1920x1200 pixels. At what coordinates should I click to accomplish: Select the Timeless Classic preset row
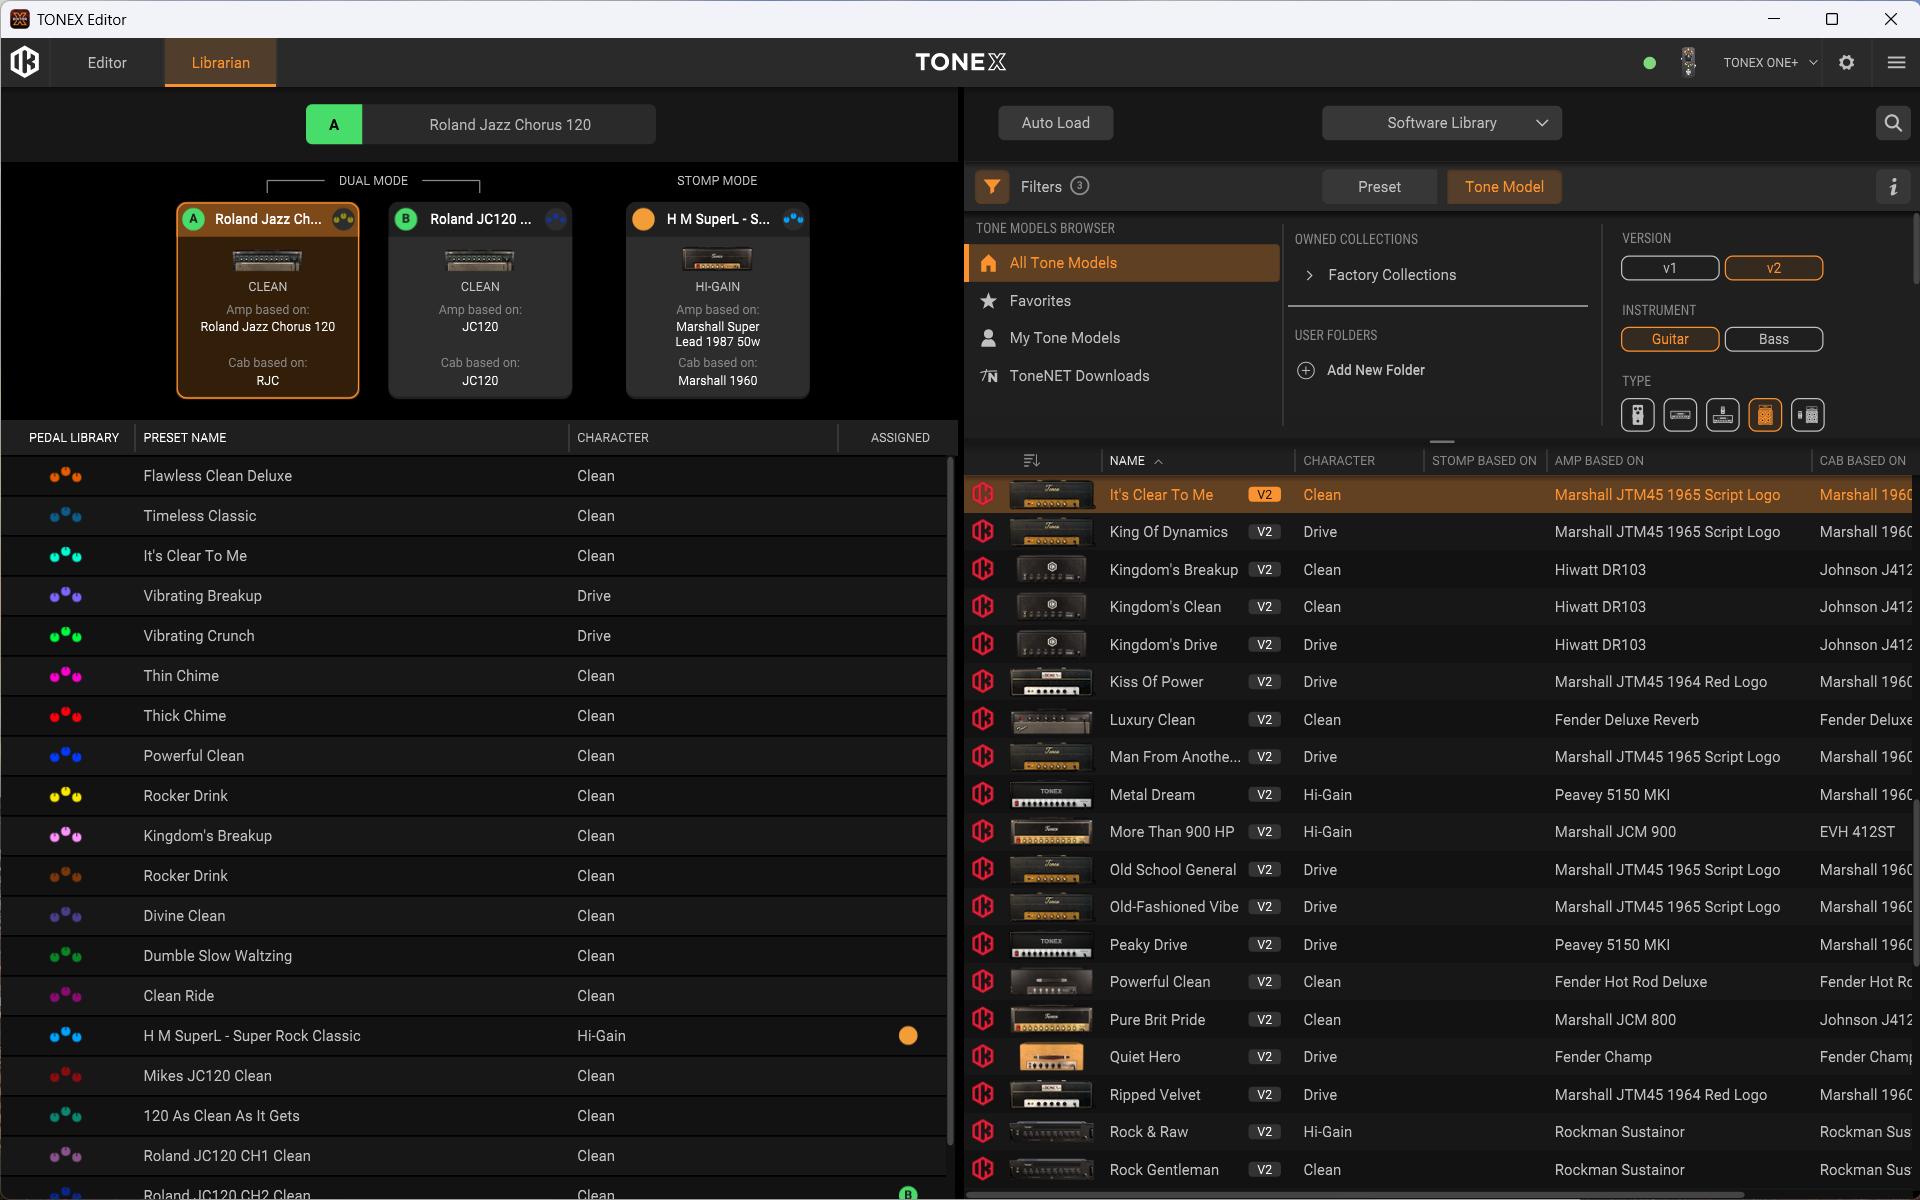tap(474, 516)
